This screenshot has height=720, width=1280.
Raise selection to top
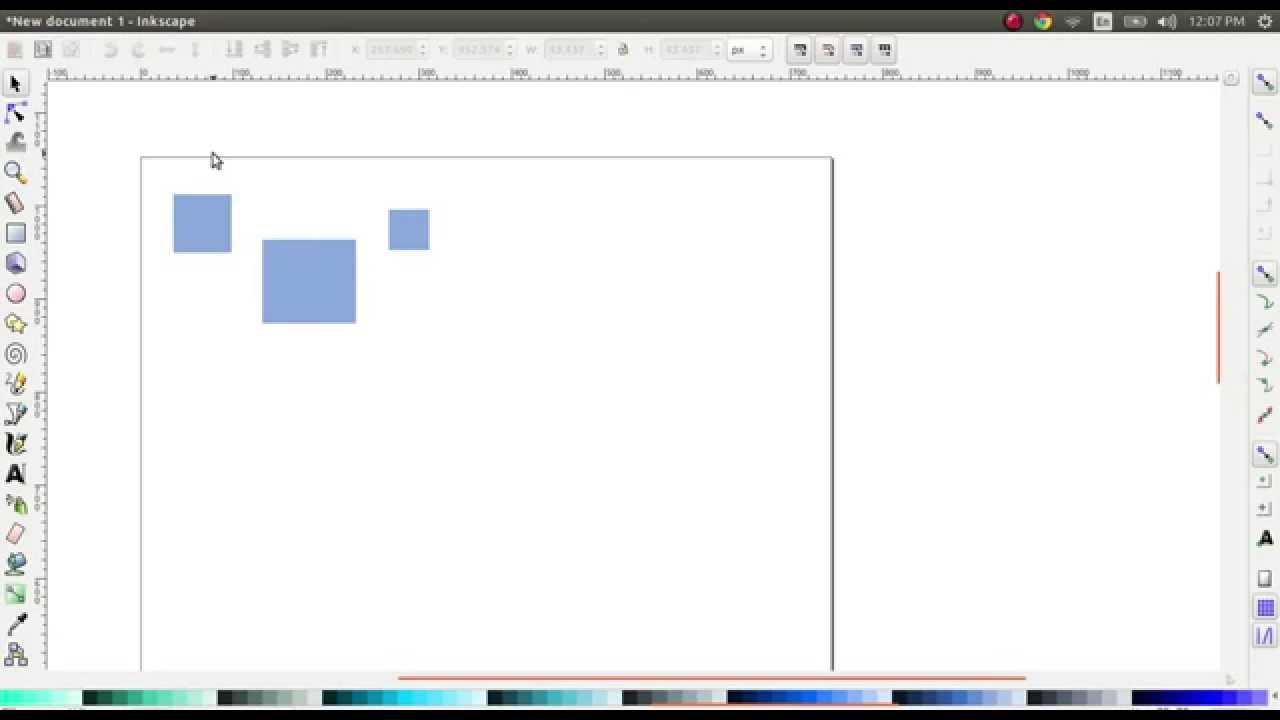(x=319, y=49)
